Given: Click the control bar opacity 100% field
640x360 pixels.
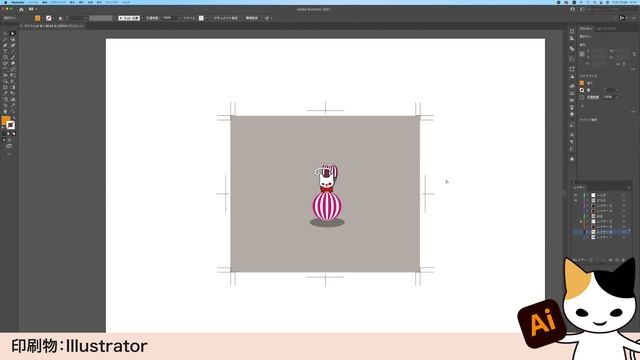Looking at the screenshot, I should (x=169, y=18).
